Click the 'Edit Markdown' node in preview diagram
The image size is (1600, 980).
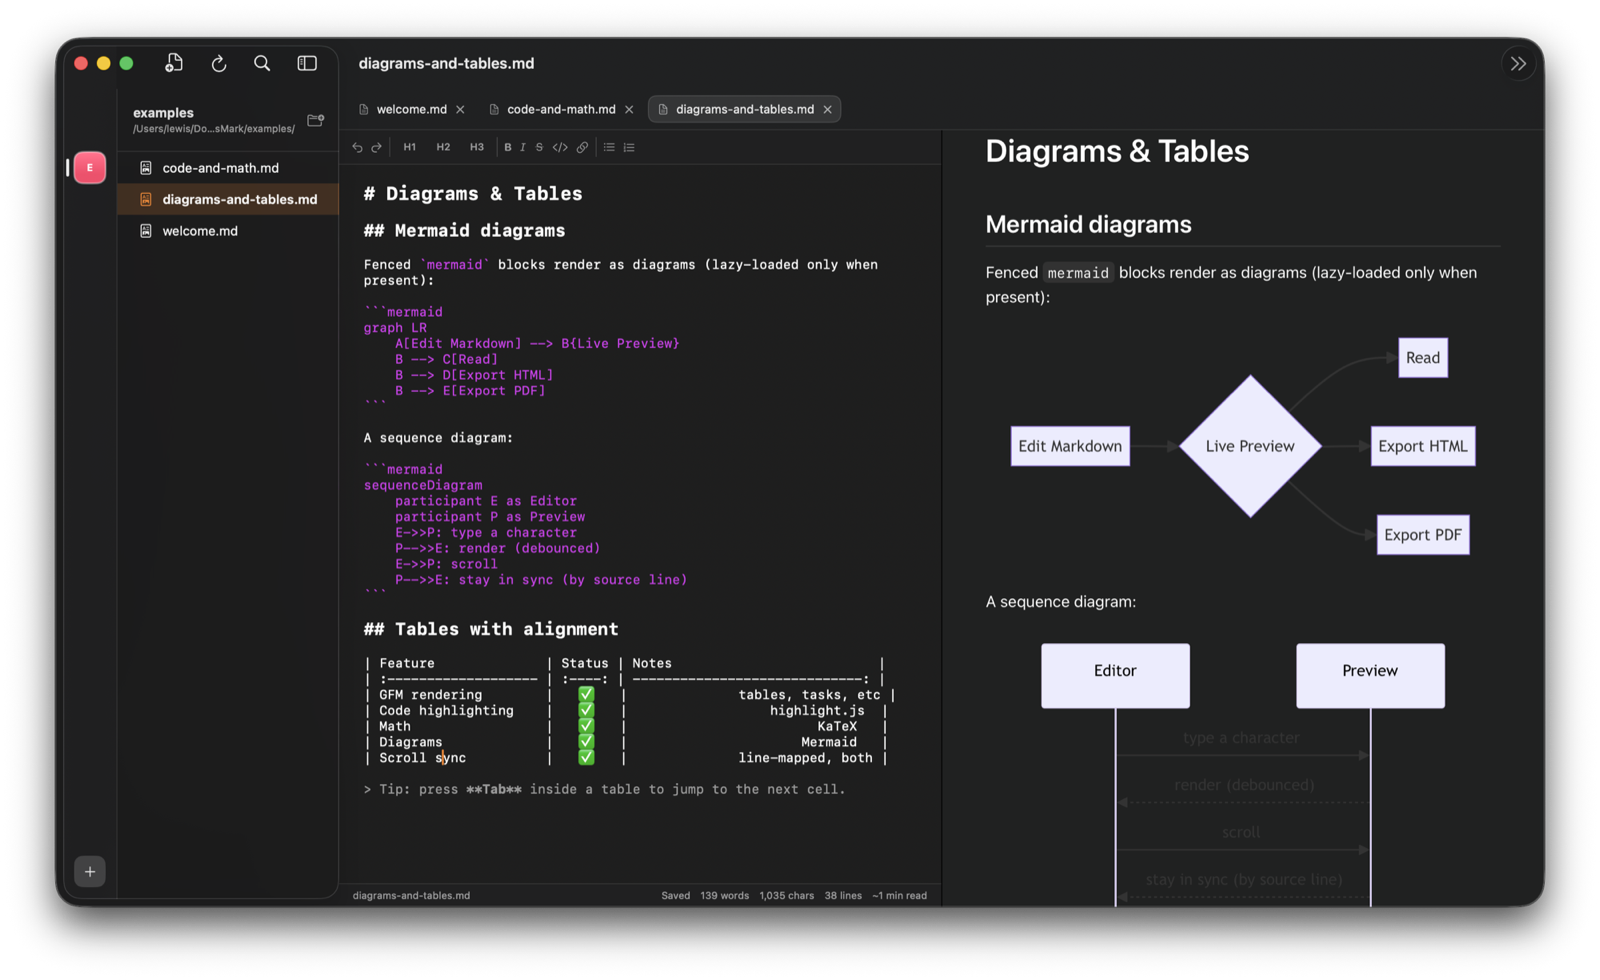tap(1070, 446)
